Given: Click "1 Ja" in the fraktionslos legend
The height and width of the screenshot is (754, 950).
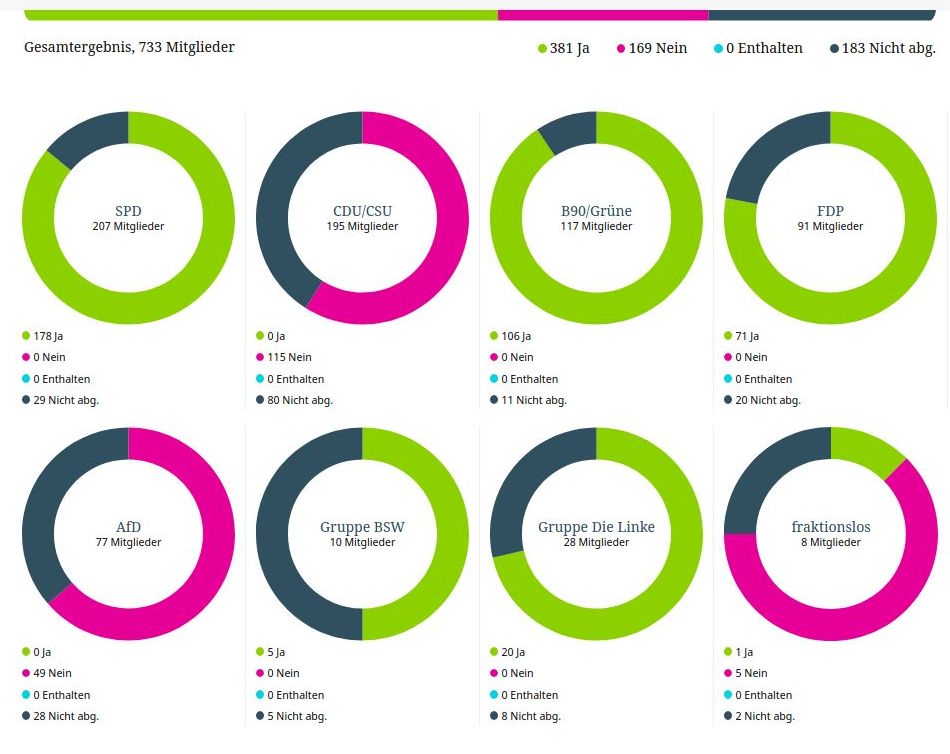Looking at the screenshot, I should [738, 653].
